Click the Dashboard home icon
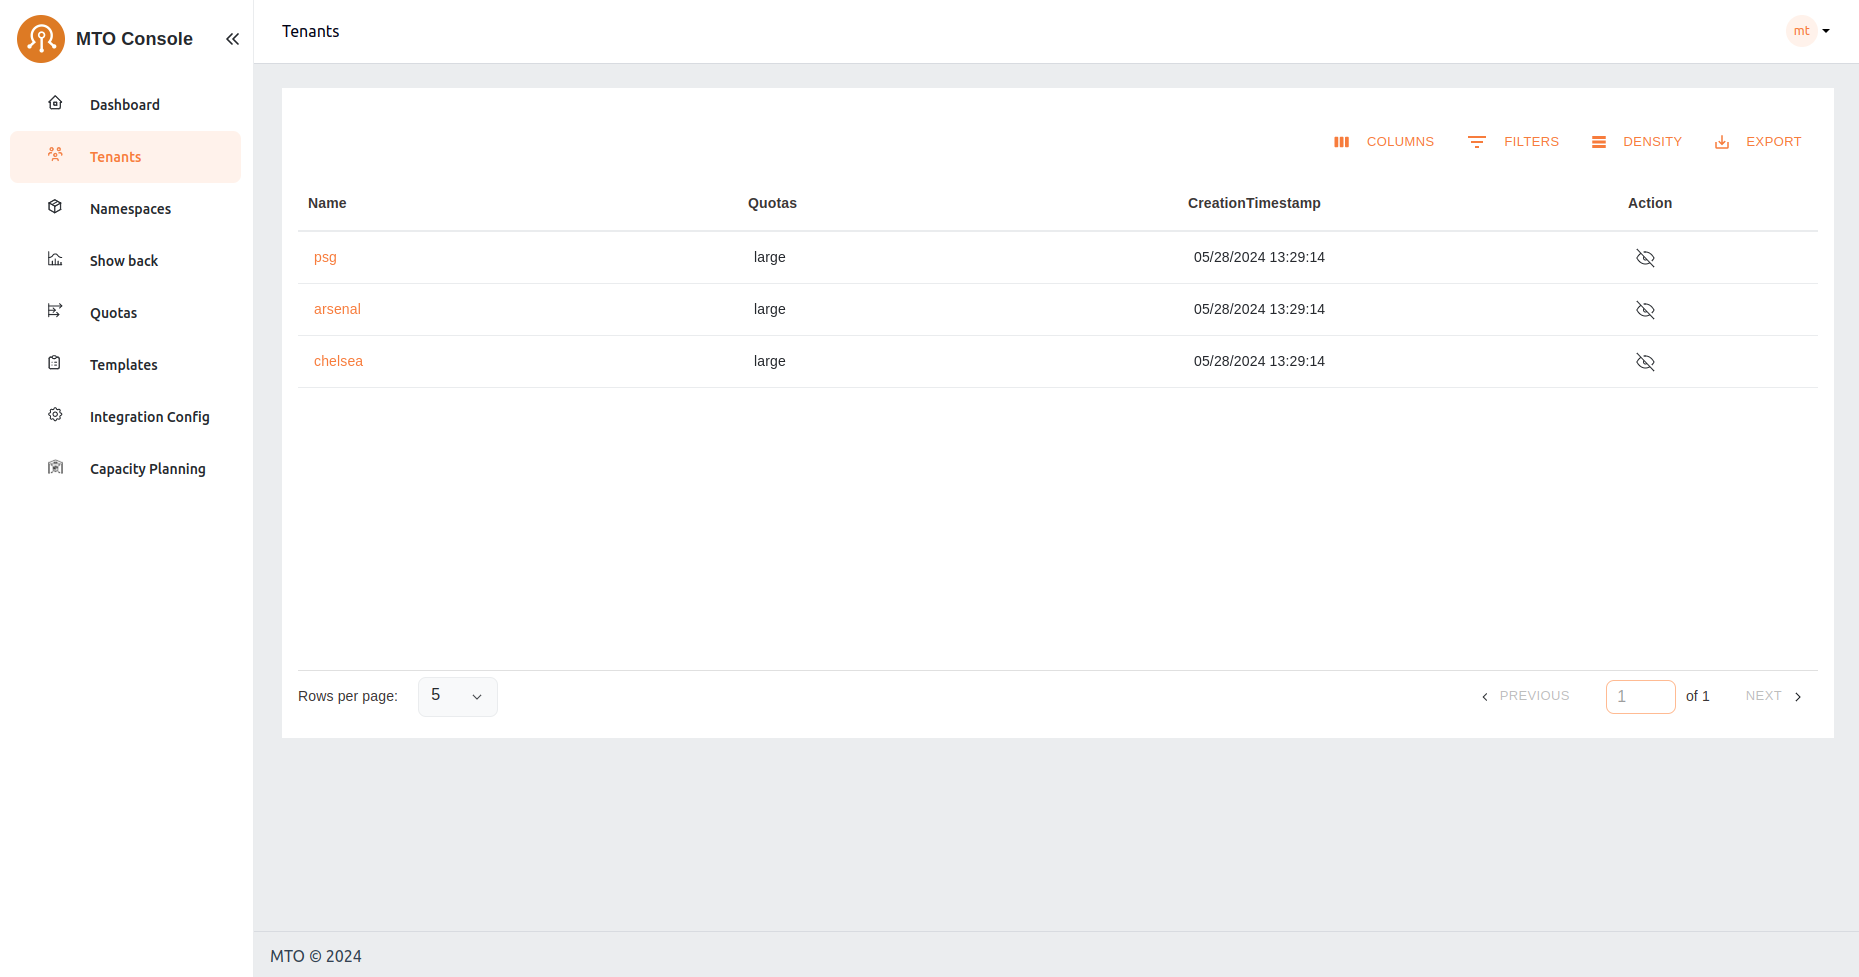The height and width of the screenshot is (977, 1859). coord(56,103)
